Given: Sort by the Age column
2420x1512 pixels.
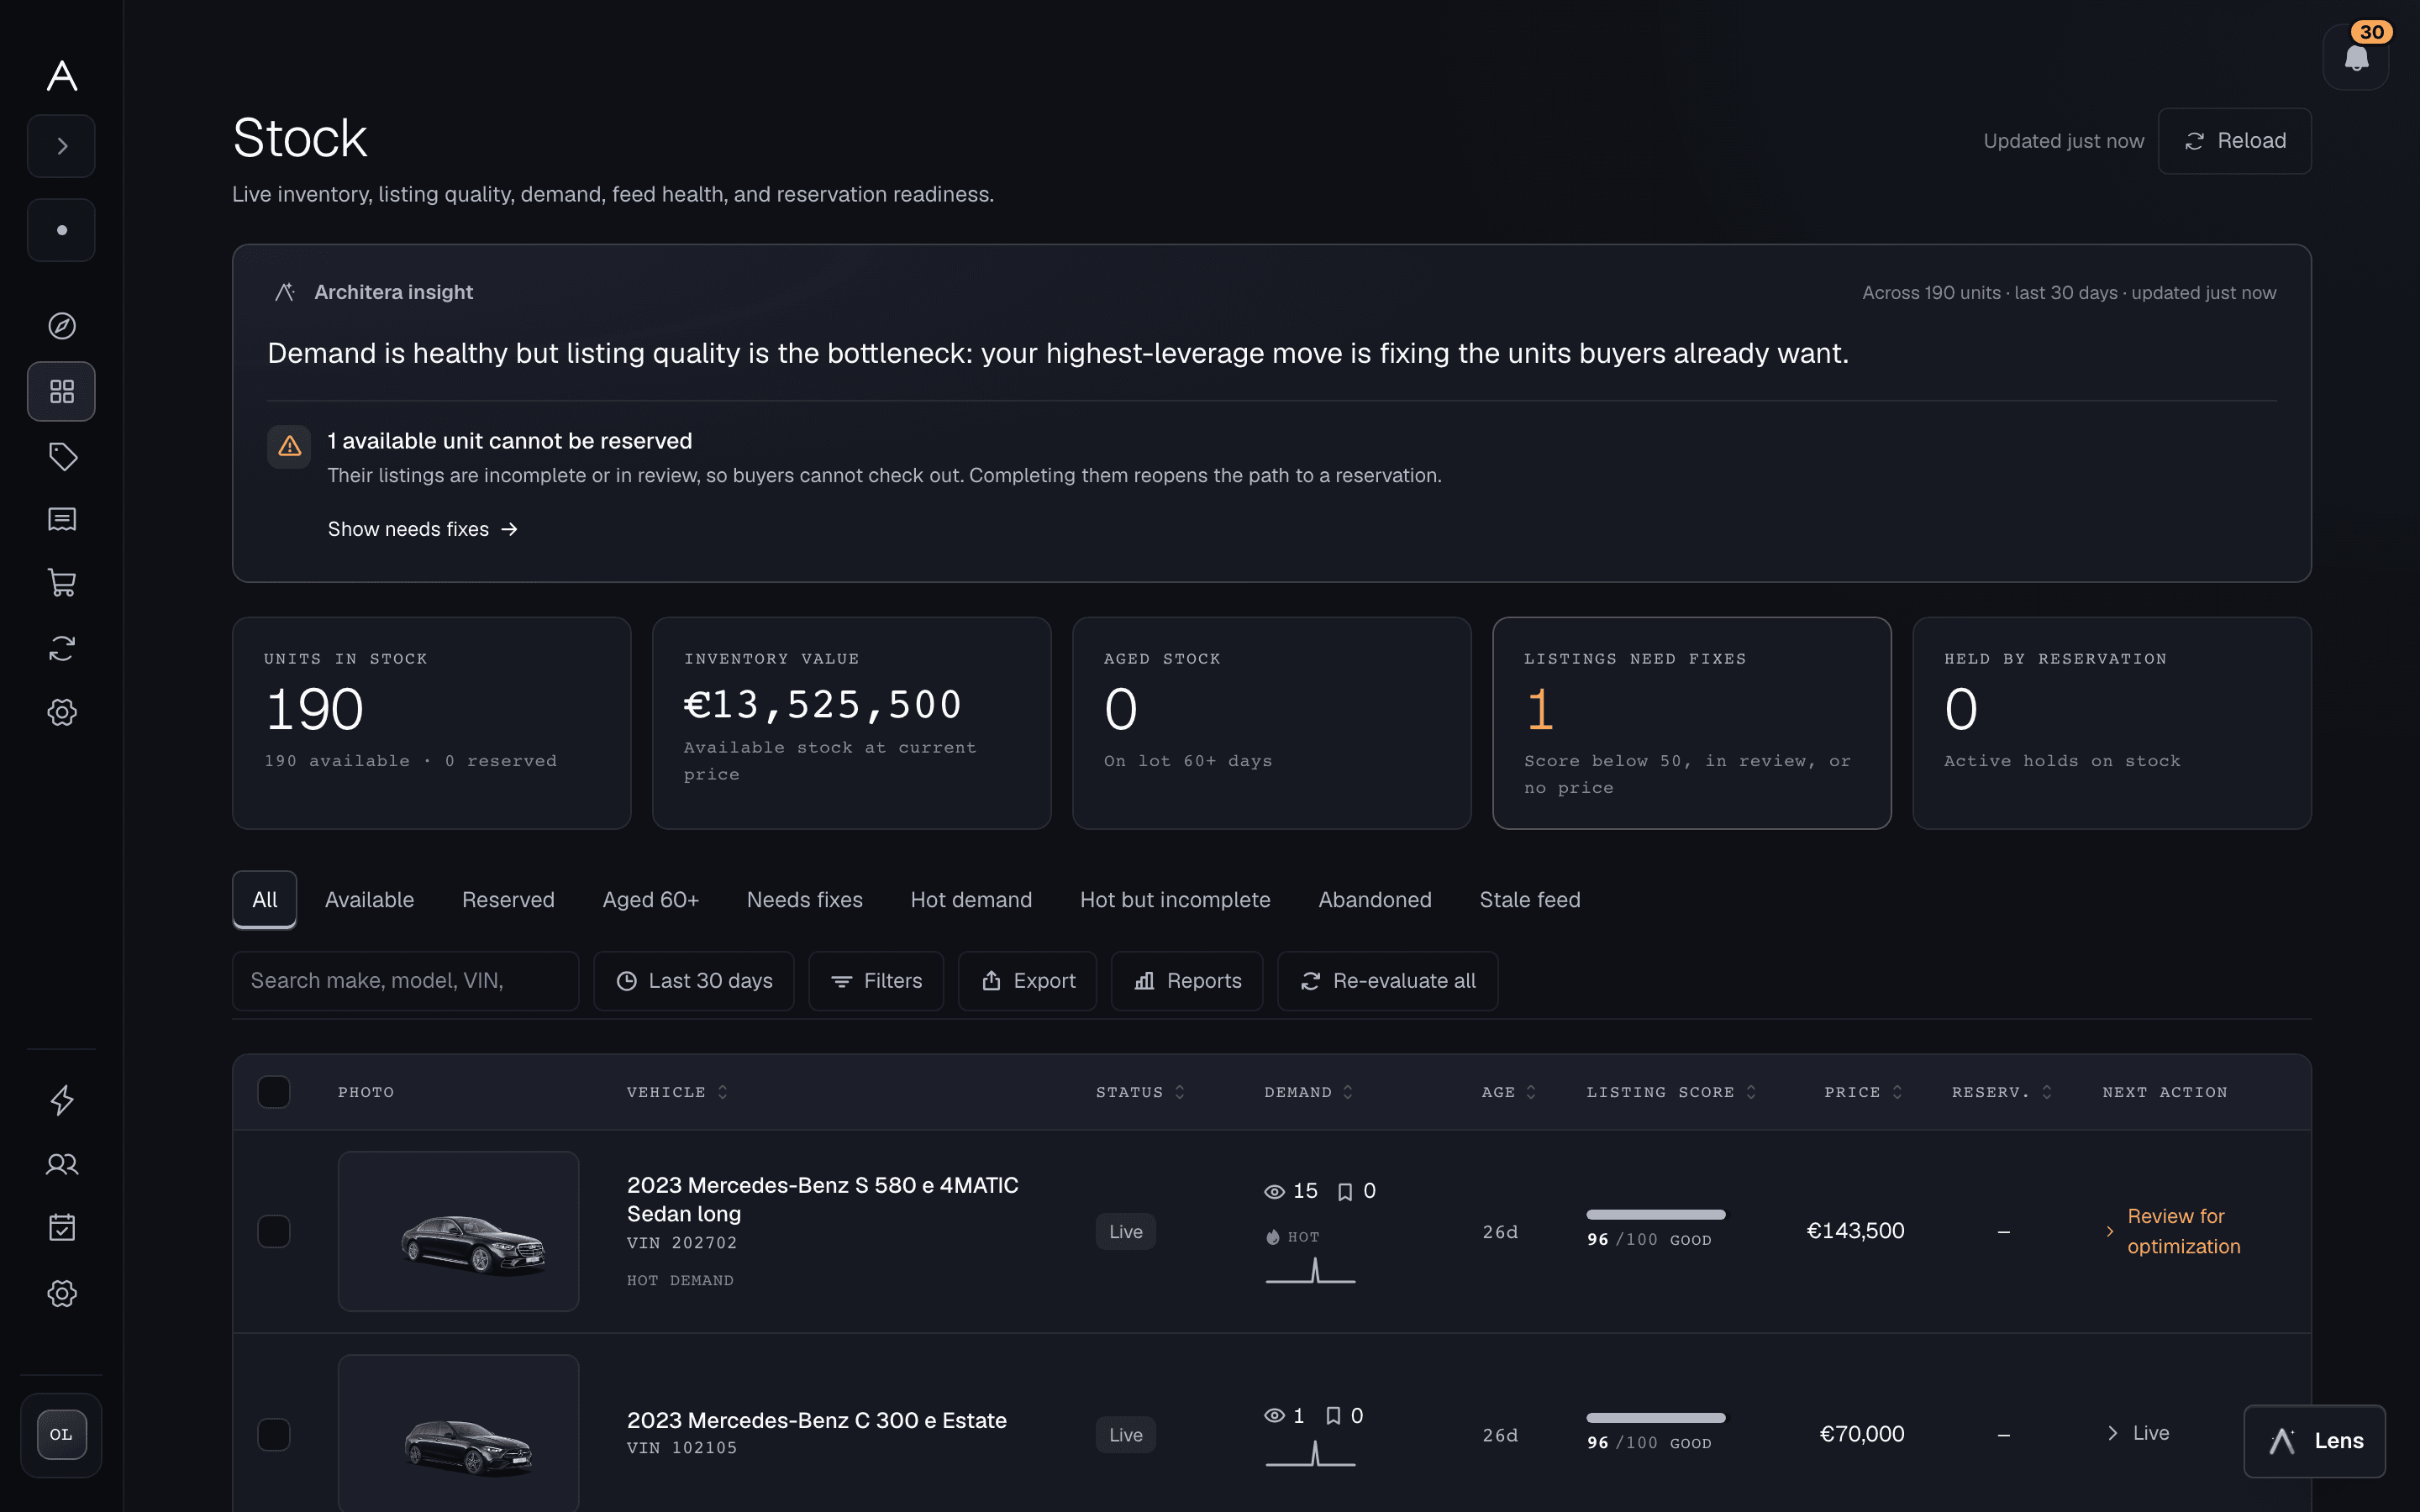Looking at the screenshot, I should (x=1509, y=1092).
